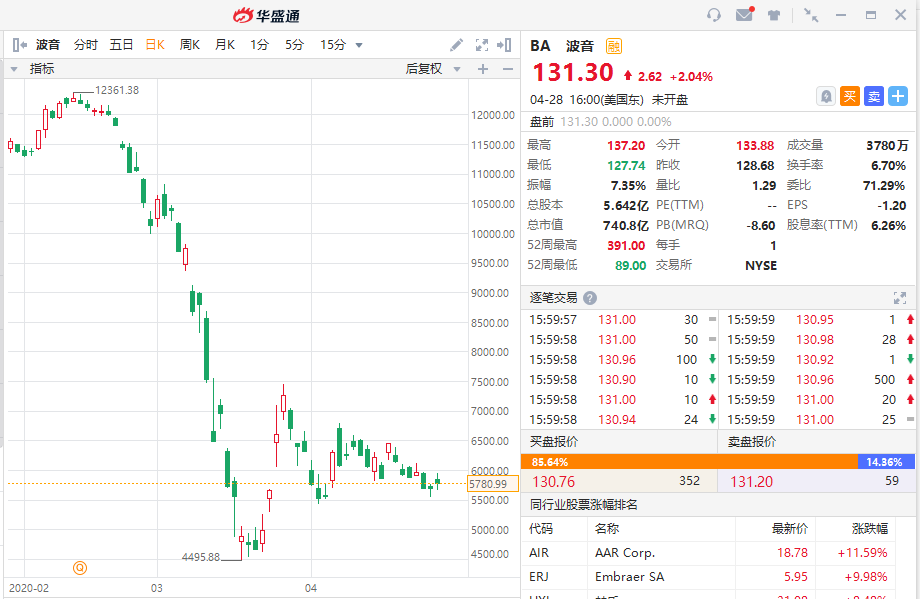Sort by 最新价 column header
The height and width of the screenshot is (599, 920).
789,529
